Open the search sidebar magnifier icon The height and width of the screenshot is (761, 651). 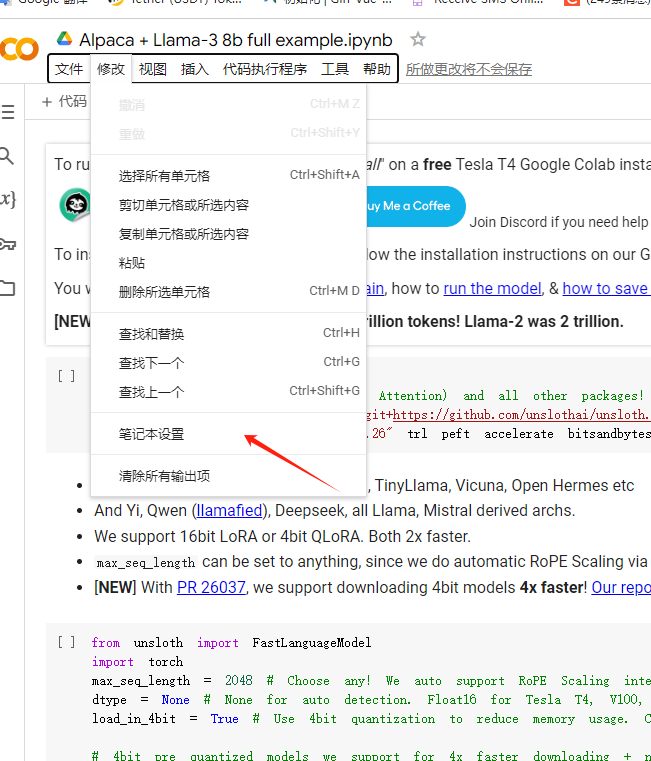[7, 156]
